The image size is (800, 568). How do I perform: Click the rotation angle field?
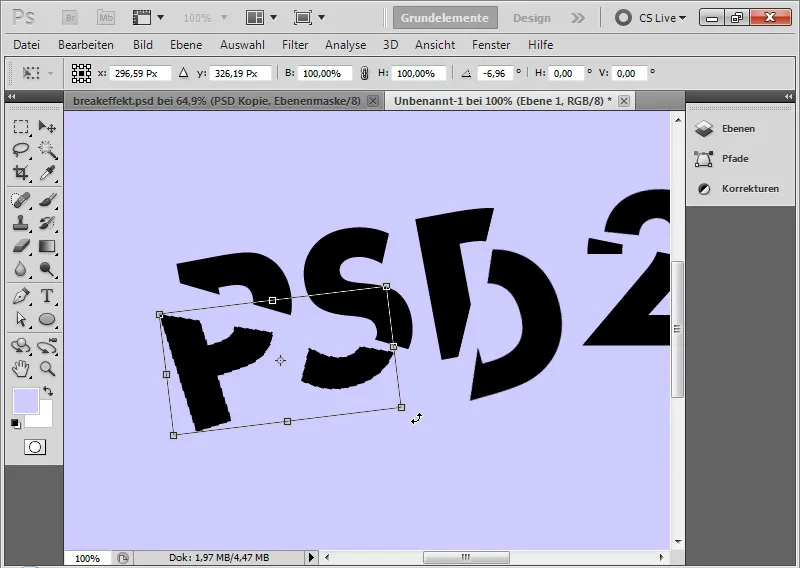click(494, 73)
